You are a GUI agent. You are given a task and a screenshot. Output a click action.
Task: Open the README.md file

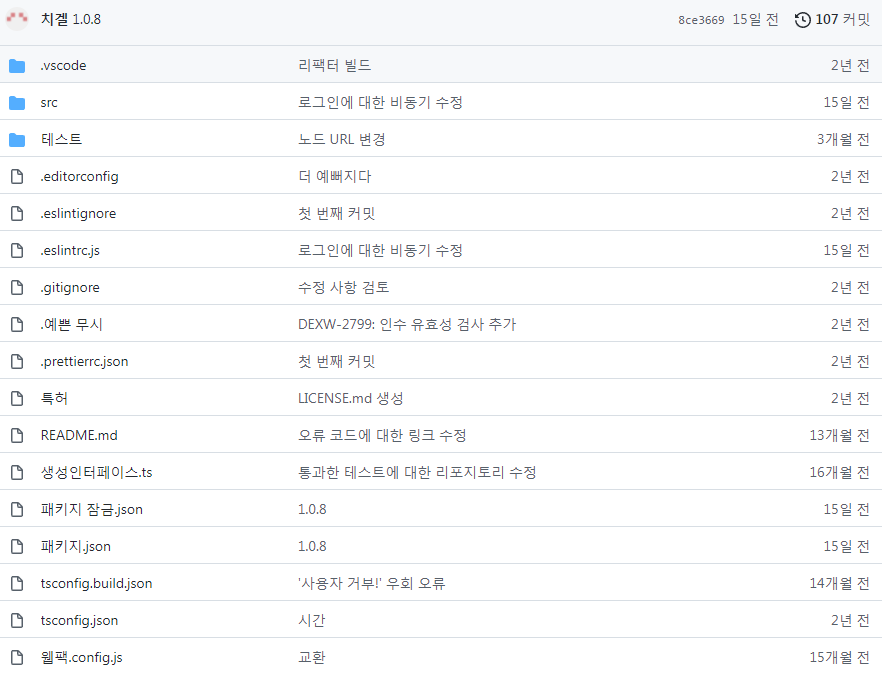(79, 435)
